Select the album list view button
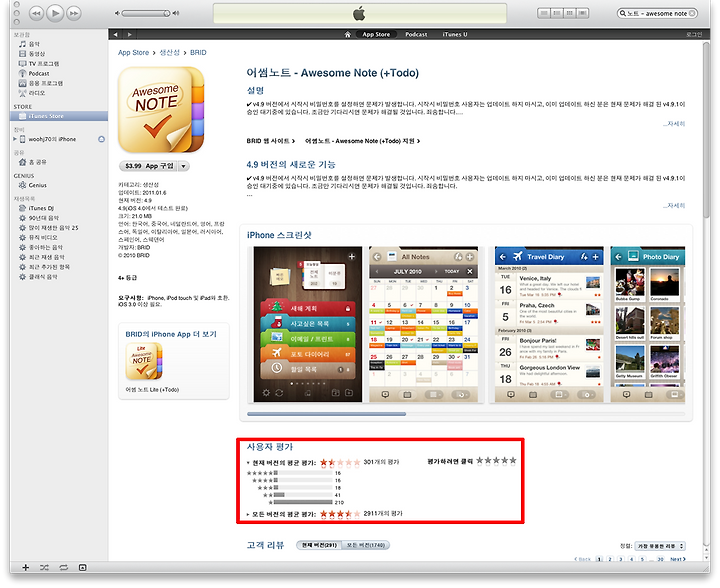Viewport: 720px width, 588px height. (557, 13)
